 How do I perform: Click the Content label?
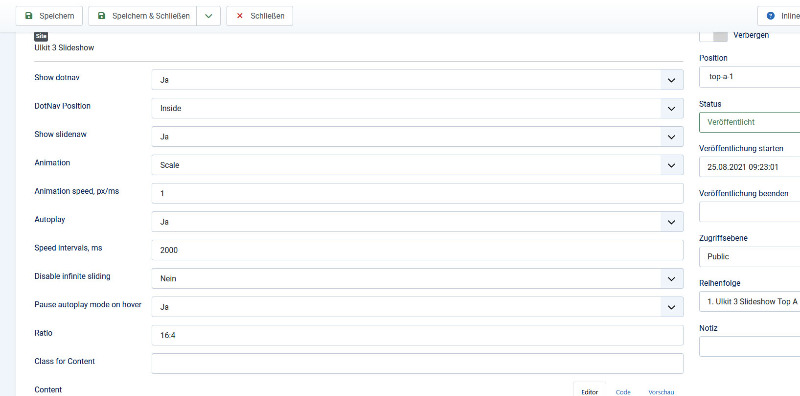(48, 389)
